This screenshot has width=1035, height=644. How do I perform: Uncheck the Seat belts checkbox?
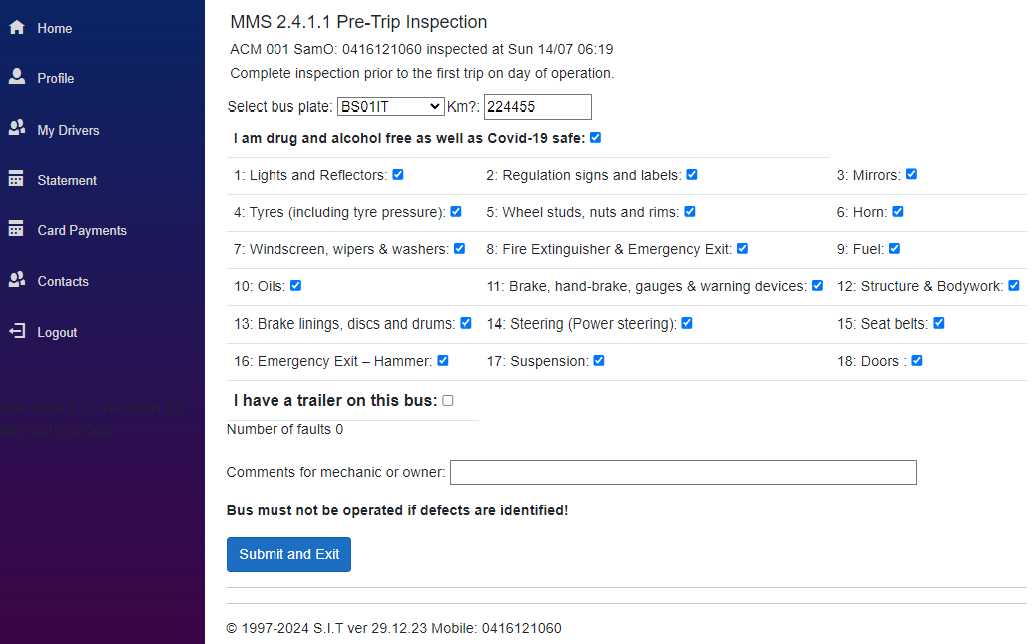click(939, 323)
